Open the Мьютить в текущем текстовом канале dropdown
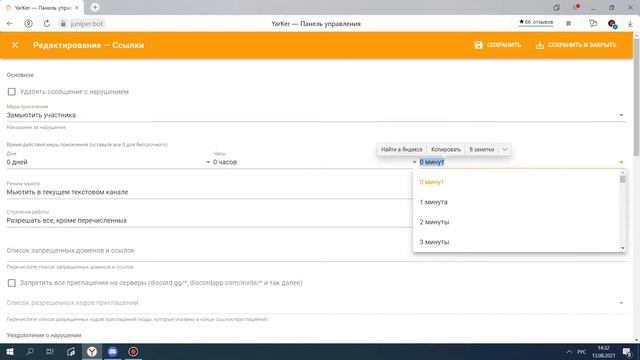The height and width of the screenshot is (360, 640). click(209, 192)
